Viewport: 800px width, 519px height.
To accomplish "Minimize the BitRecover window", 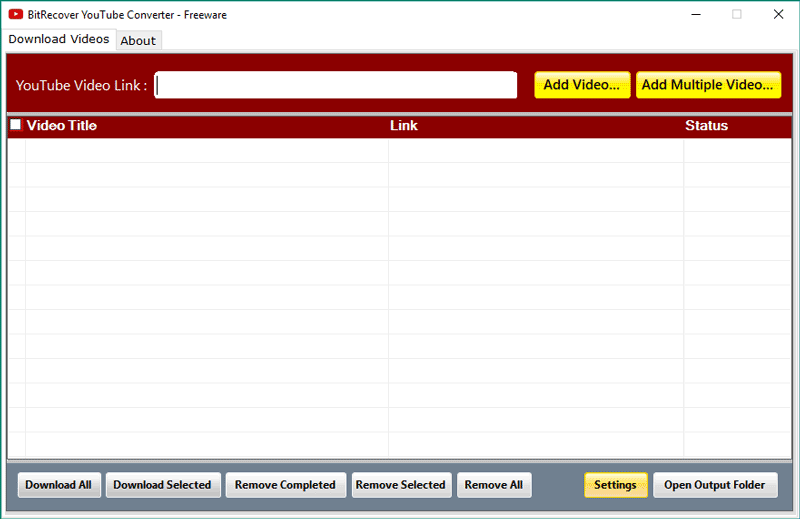I will pyautogui.click(x=696, y=14).
